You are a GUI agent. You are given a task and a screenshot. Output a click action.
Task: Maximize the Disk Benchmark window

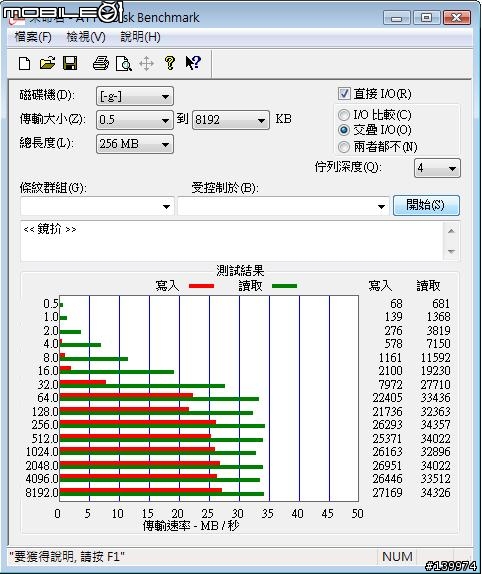[x=426, y=18]
